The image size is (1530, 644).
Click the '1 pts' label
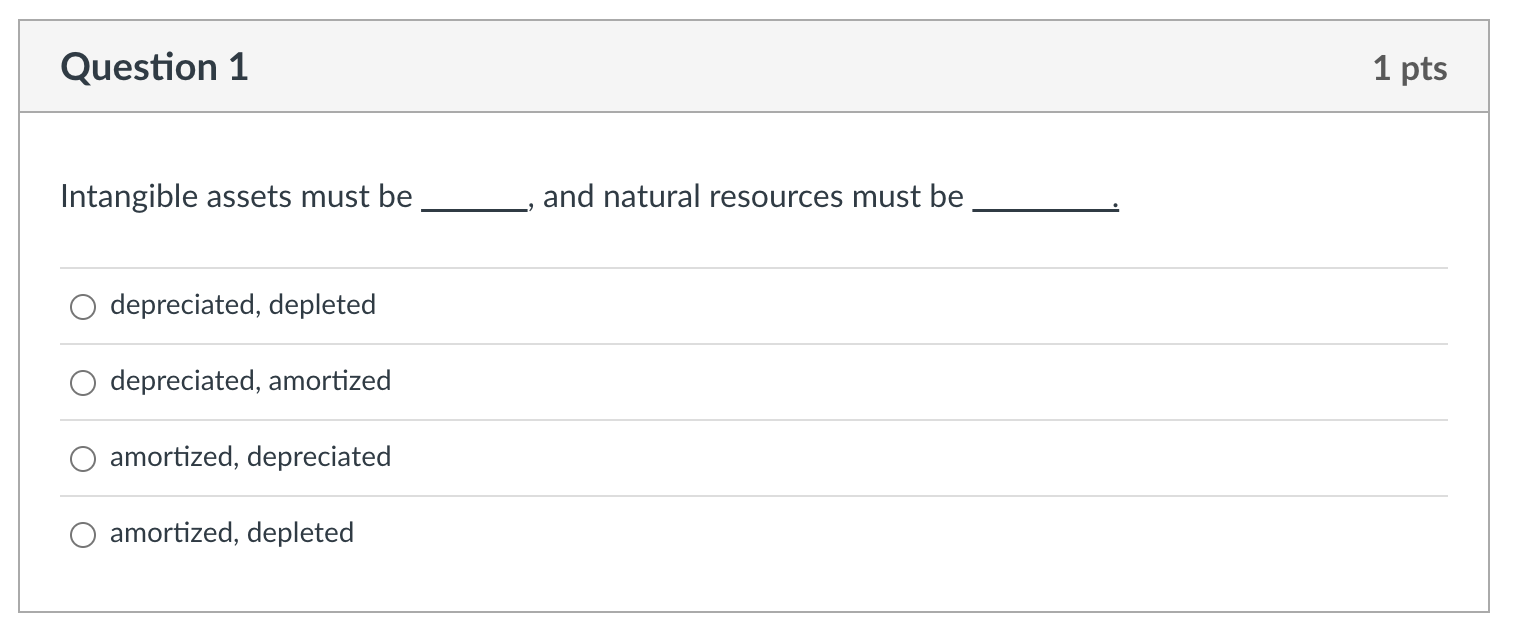1411,68
